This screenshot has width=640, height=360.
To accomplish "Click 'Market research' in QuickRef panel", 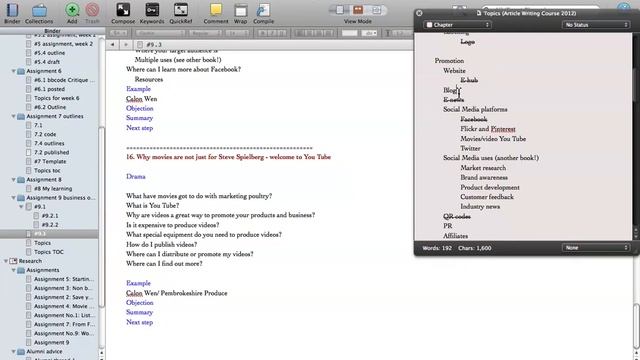I will tap(483, 168).
